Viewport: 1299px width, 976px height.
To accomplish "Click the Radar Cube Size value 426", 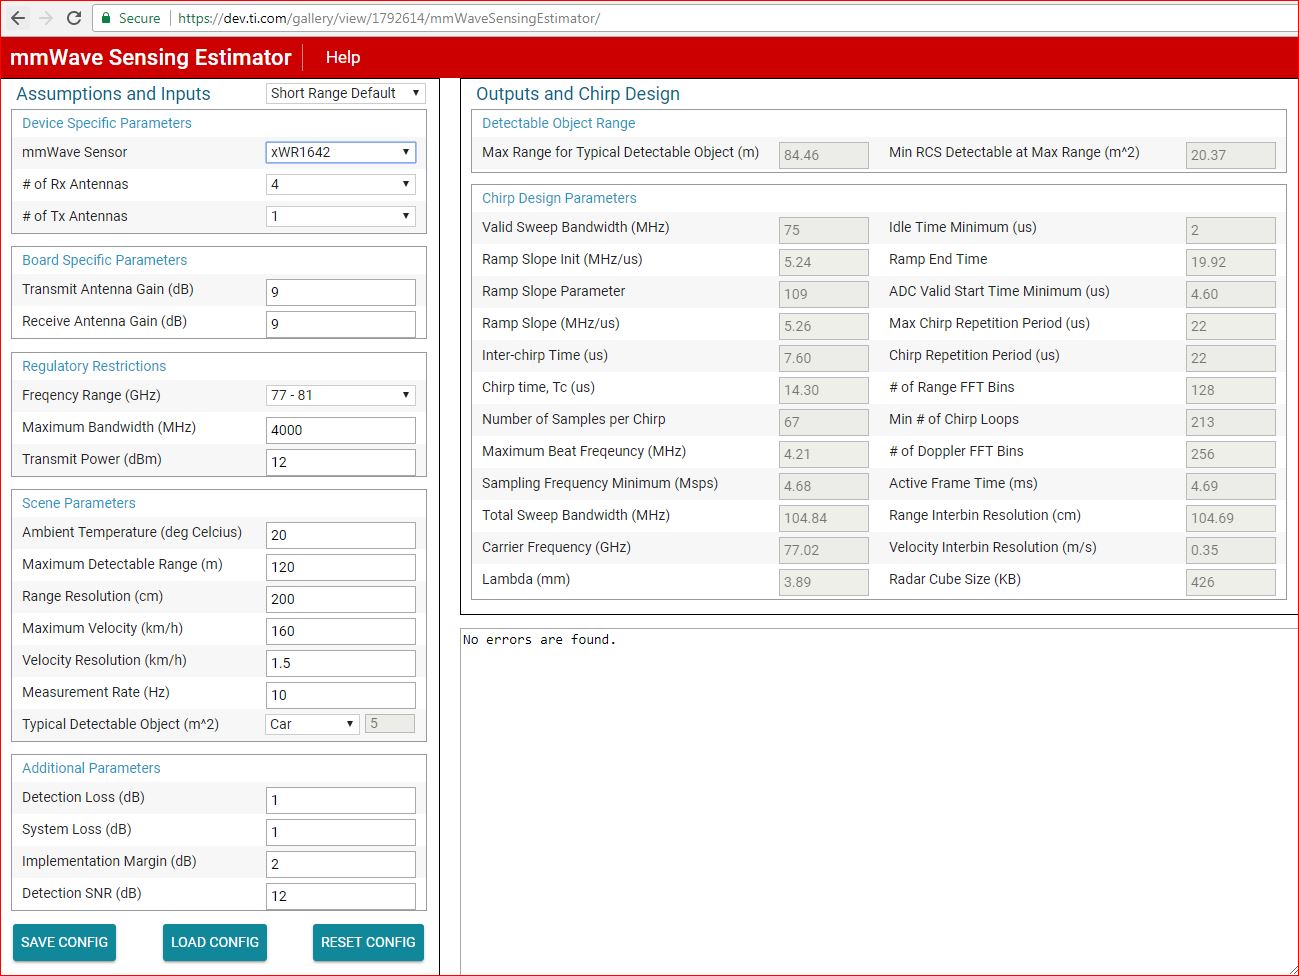I will (x=1231, y=582).
